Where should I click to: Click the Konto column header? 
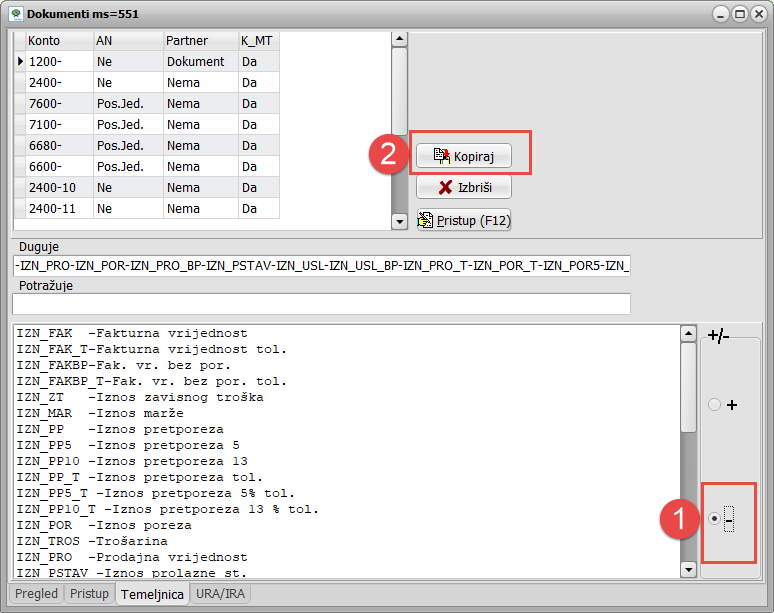(x=58, y=41)
